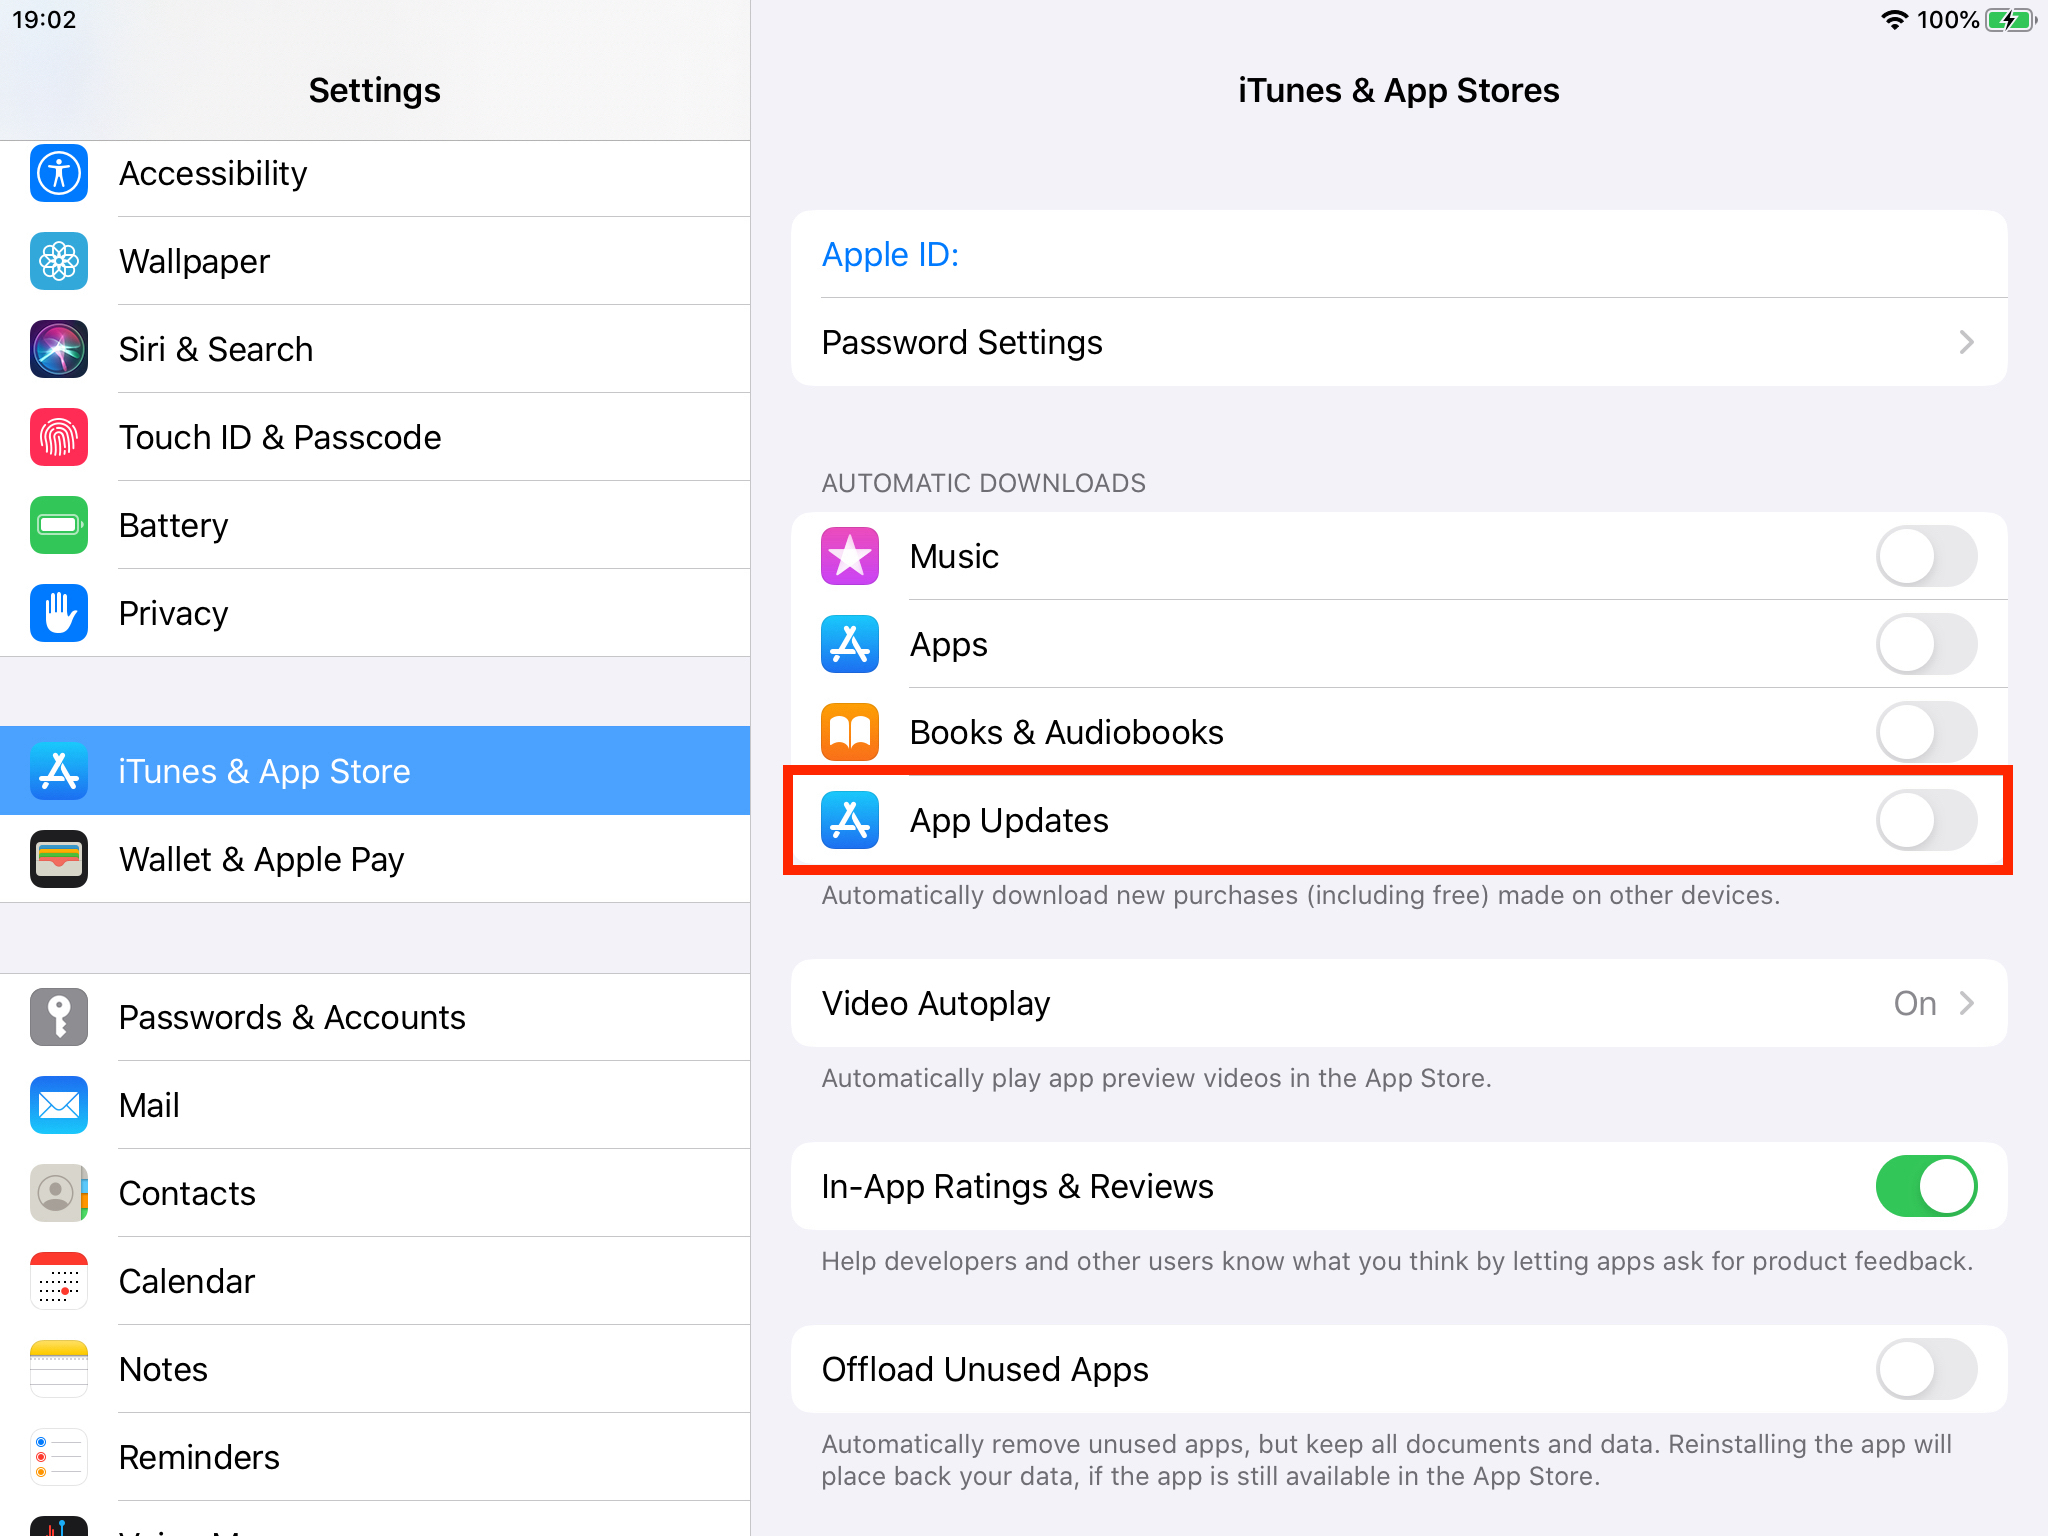Disable In-App Ratings & Reviews toggle
Screen dimensions: 2048x1536
tap(1926, 1186)
